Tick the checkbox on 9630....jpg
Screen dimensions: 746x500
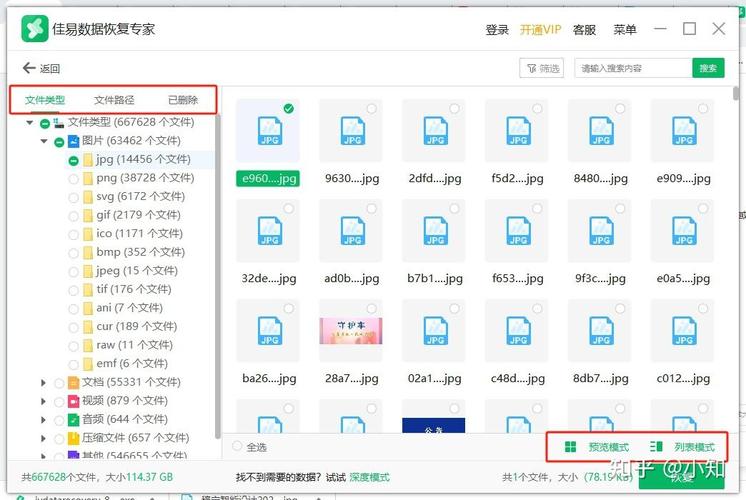372,108
